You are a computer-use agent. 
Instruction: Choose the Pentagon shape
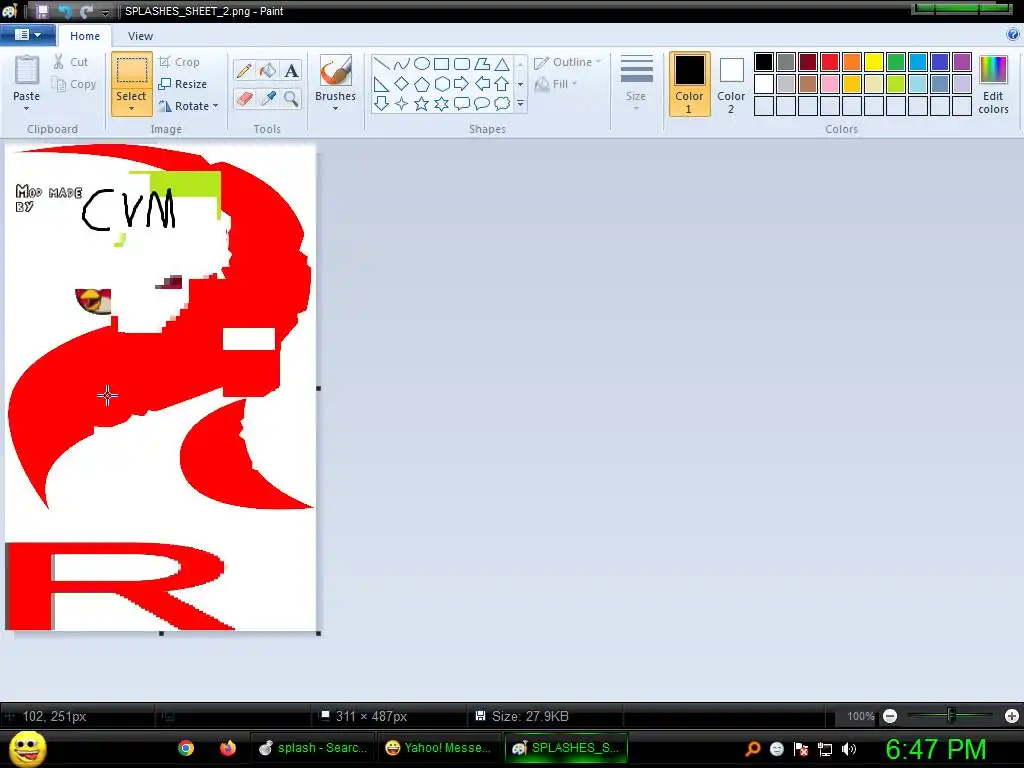click(422, 84)
